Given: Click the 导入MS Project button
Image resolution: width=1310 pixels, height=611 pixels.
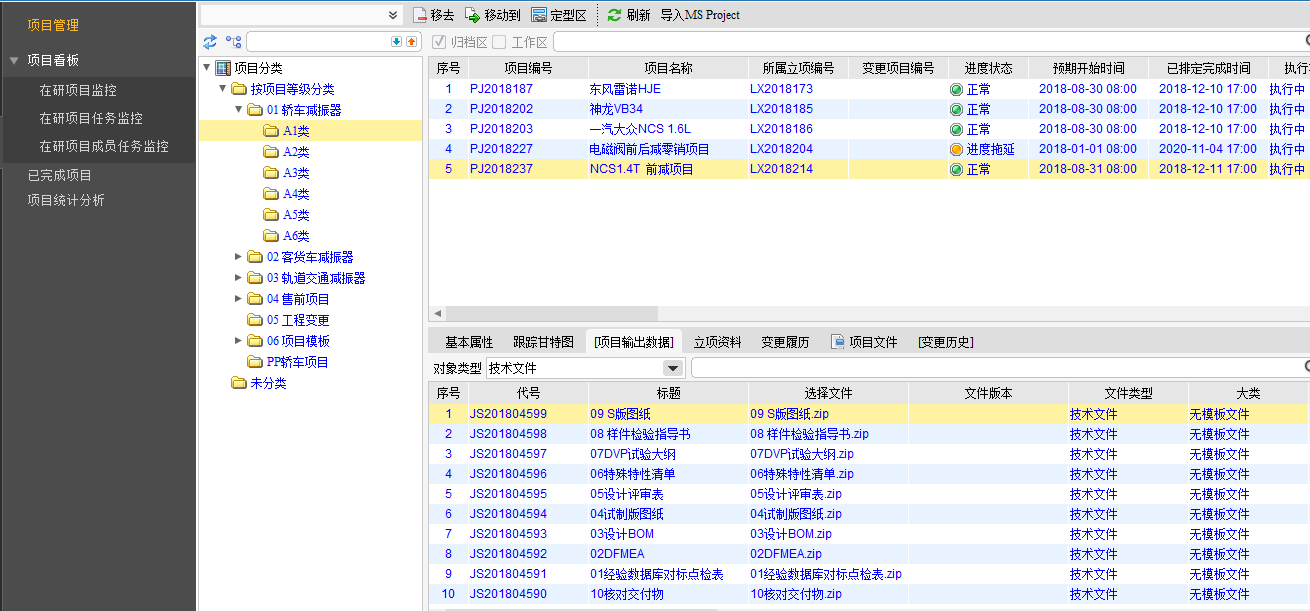Looking at the screenshot, I should [700, 15].
